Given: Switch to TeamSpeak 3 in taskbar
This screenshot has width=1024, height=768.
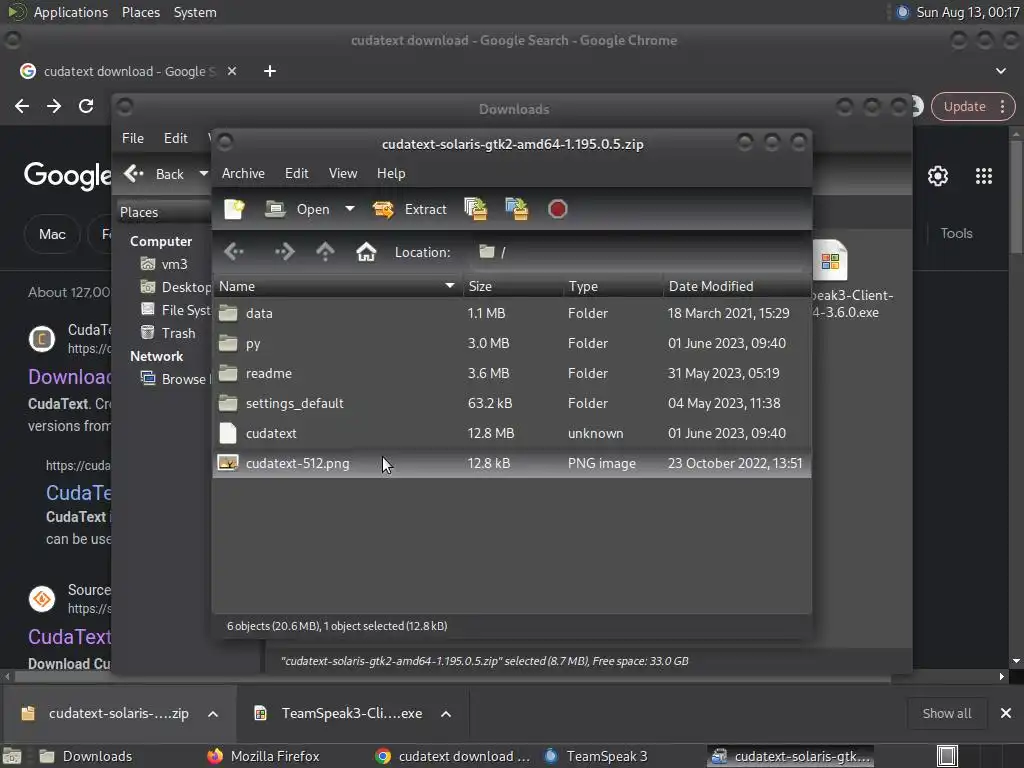Looking at the screenshot, I should pos(596,756).
